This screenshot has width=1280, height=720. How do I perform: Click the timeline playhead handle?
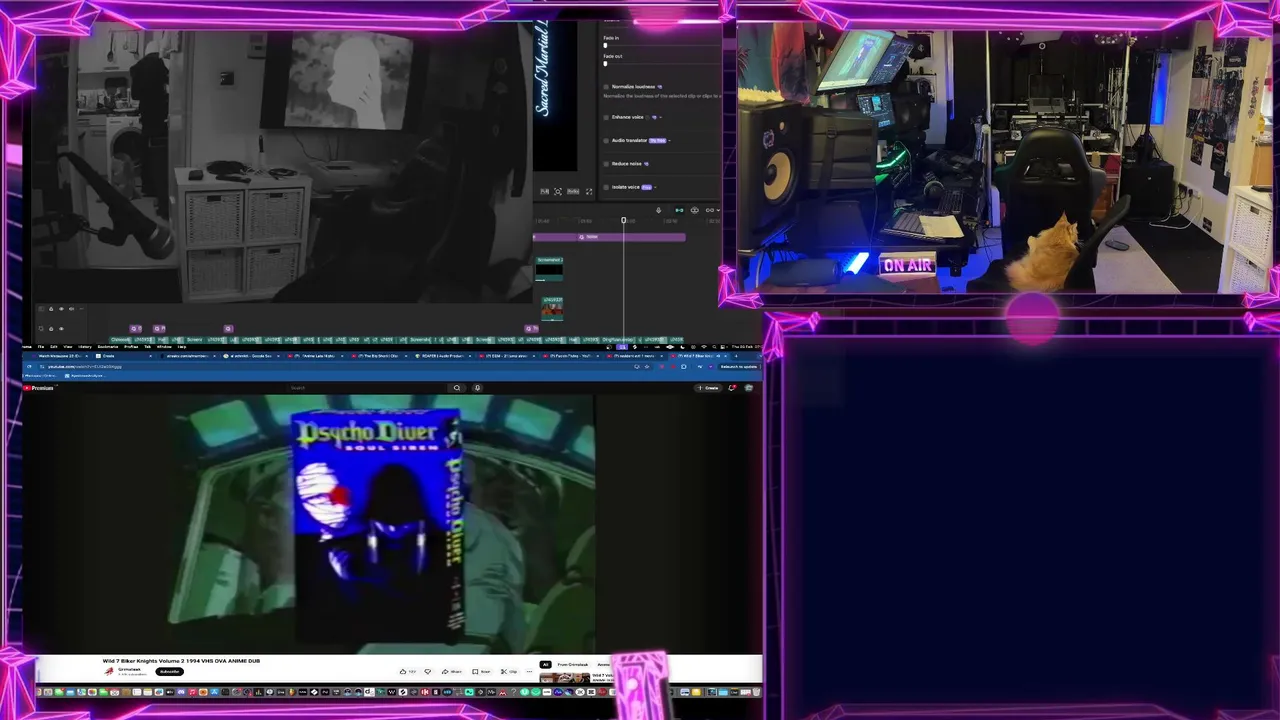coord(623,220)
